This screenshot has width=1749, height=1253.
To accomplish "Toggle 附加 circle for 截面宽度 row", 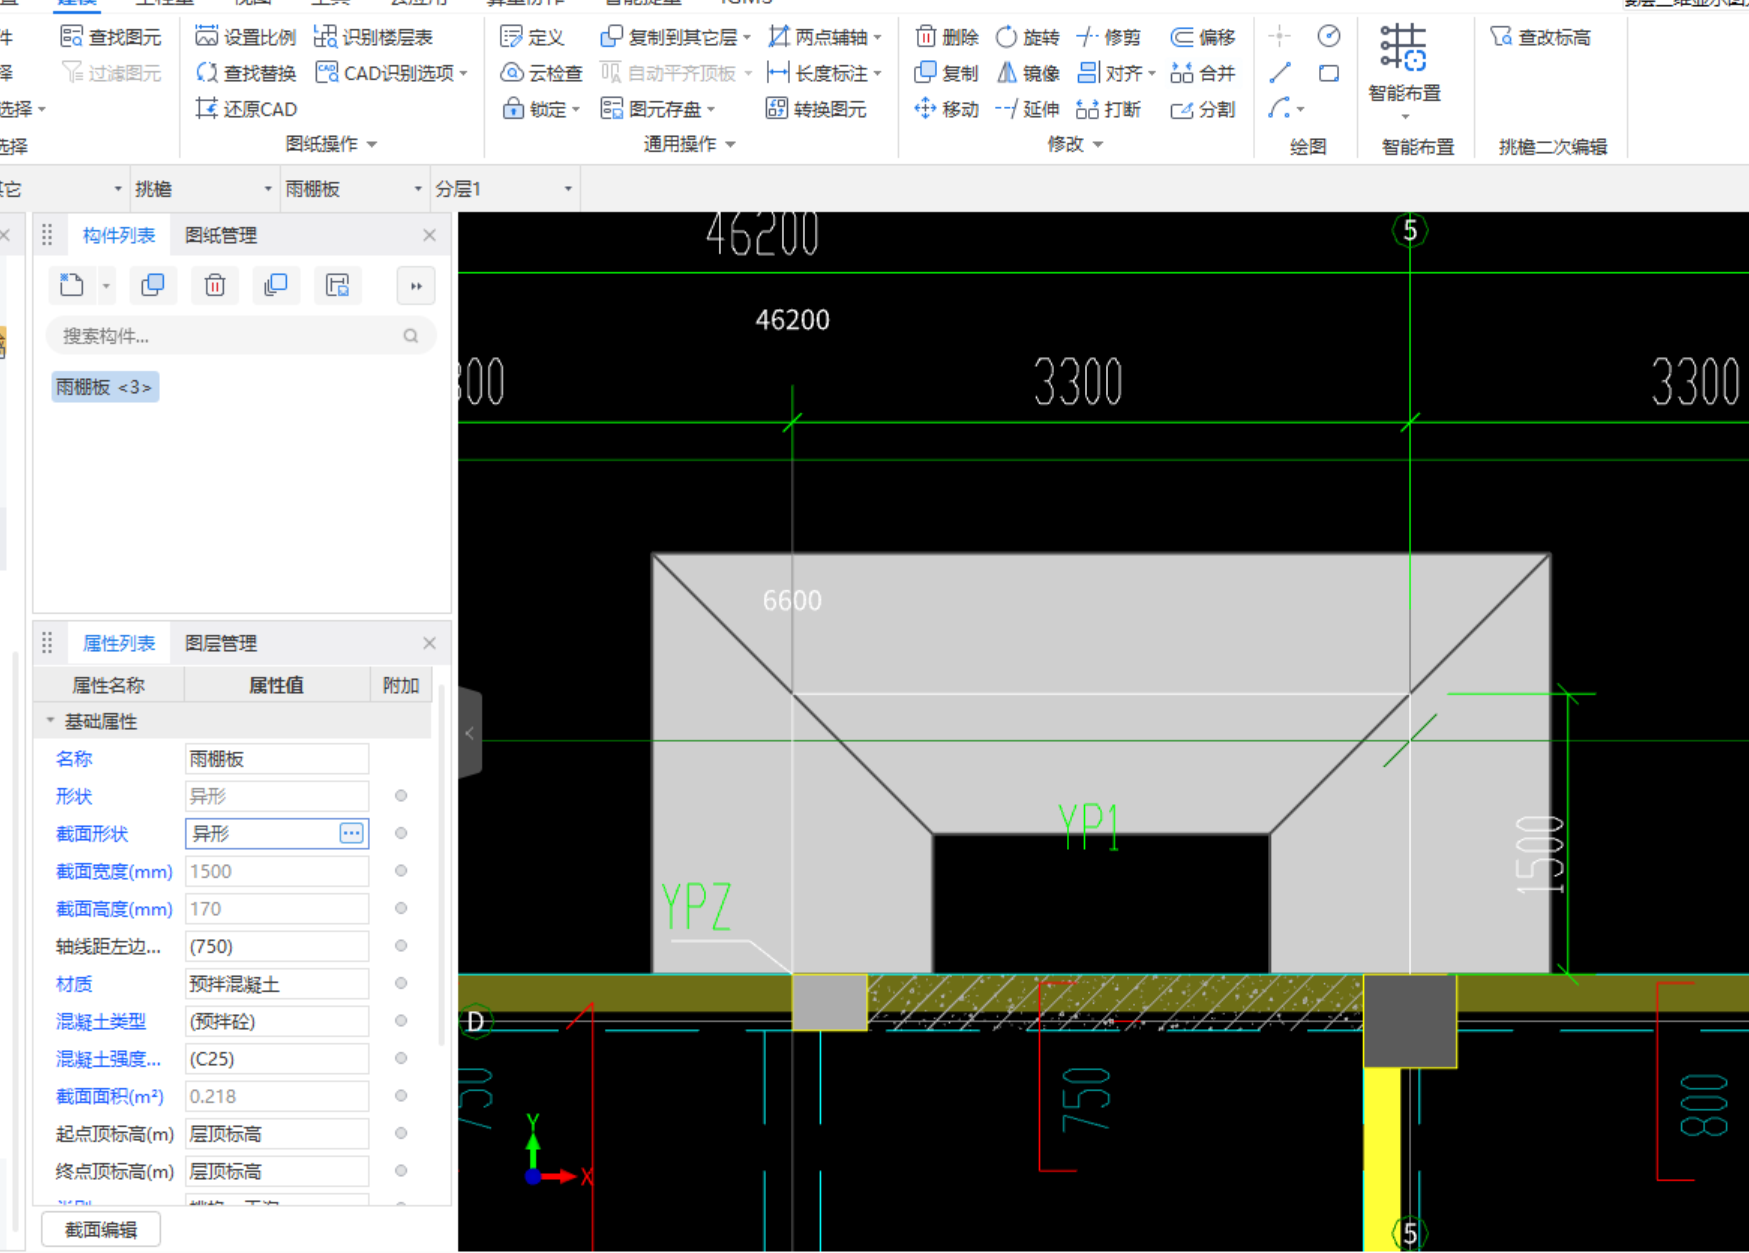I will (401, 871).
